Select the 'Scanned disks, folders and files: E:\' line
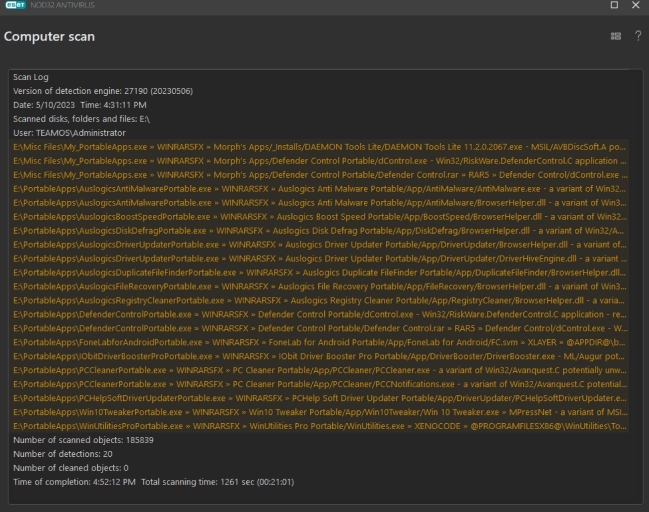Viewport: 649px width, 512px height. [82, 119]
